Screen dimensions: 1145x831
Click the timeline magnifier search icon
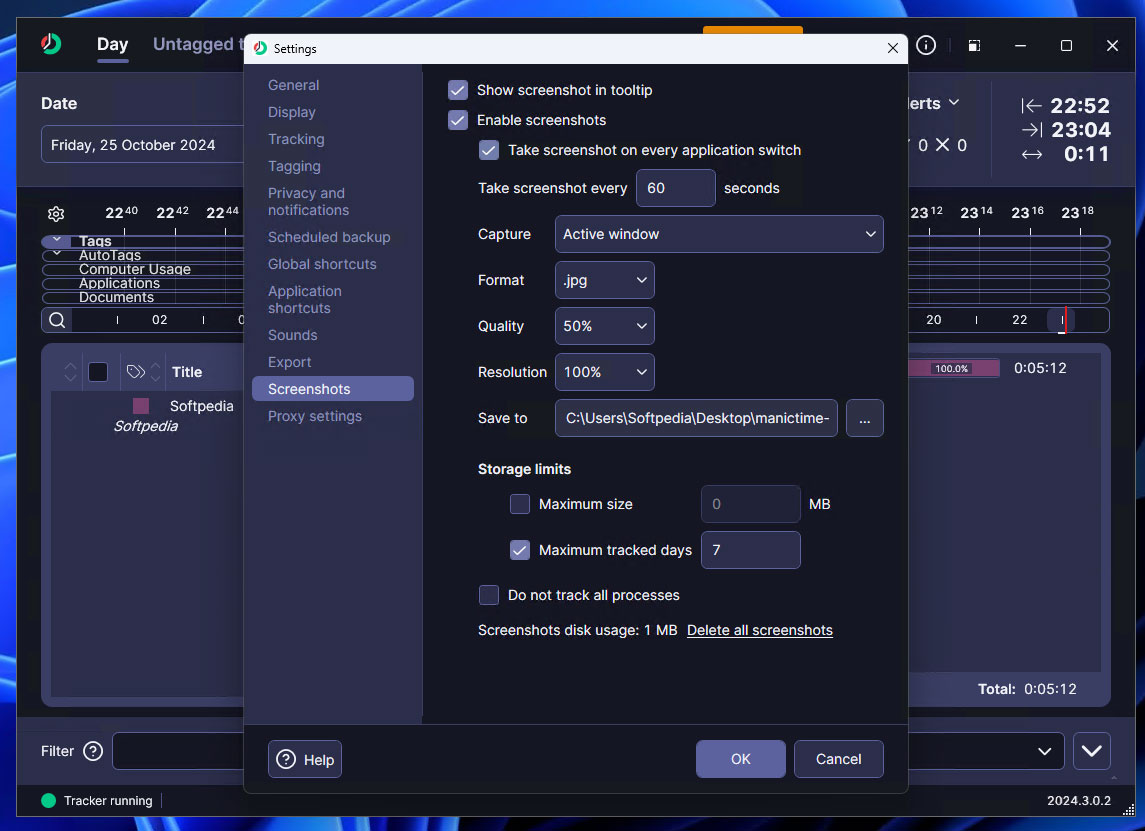(57, 320)
